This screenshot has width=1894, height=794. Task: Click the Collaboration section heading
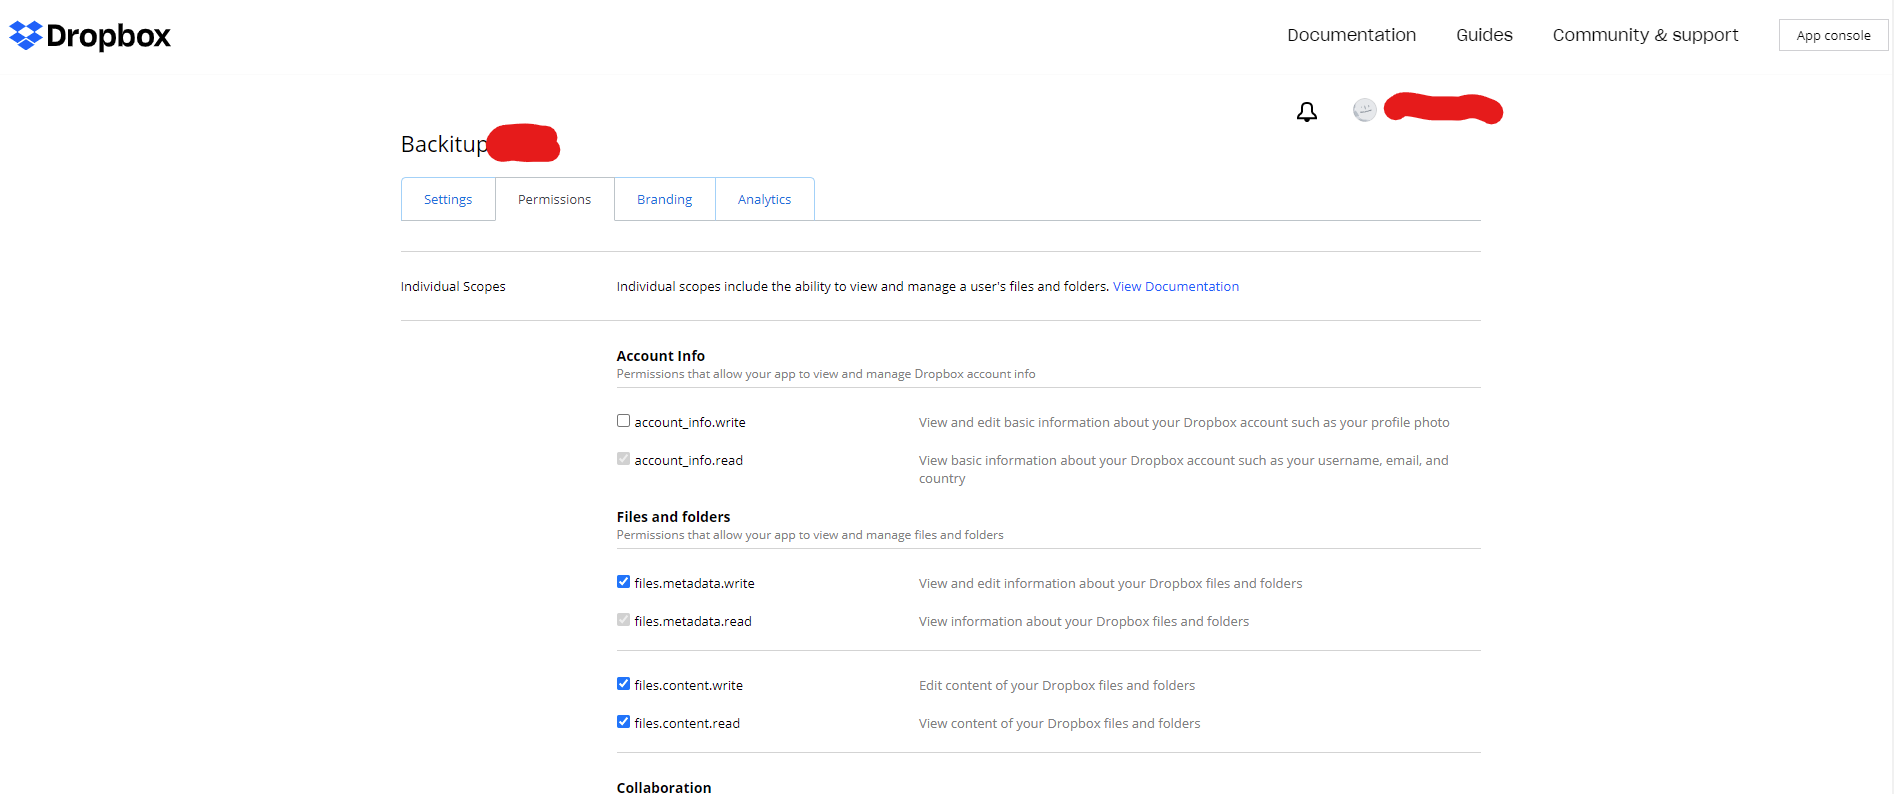[664, 787]
